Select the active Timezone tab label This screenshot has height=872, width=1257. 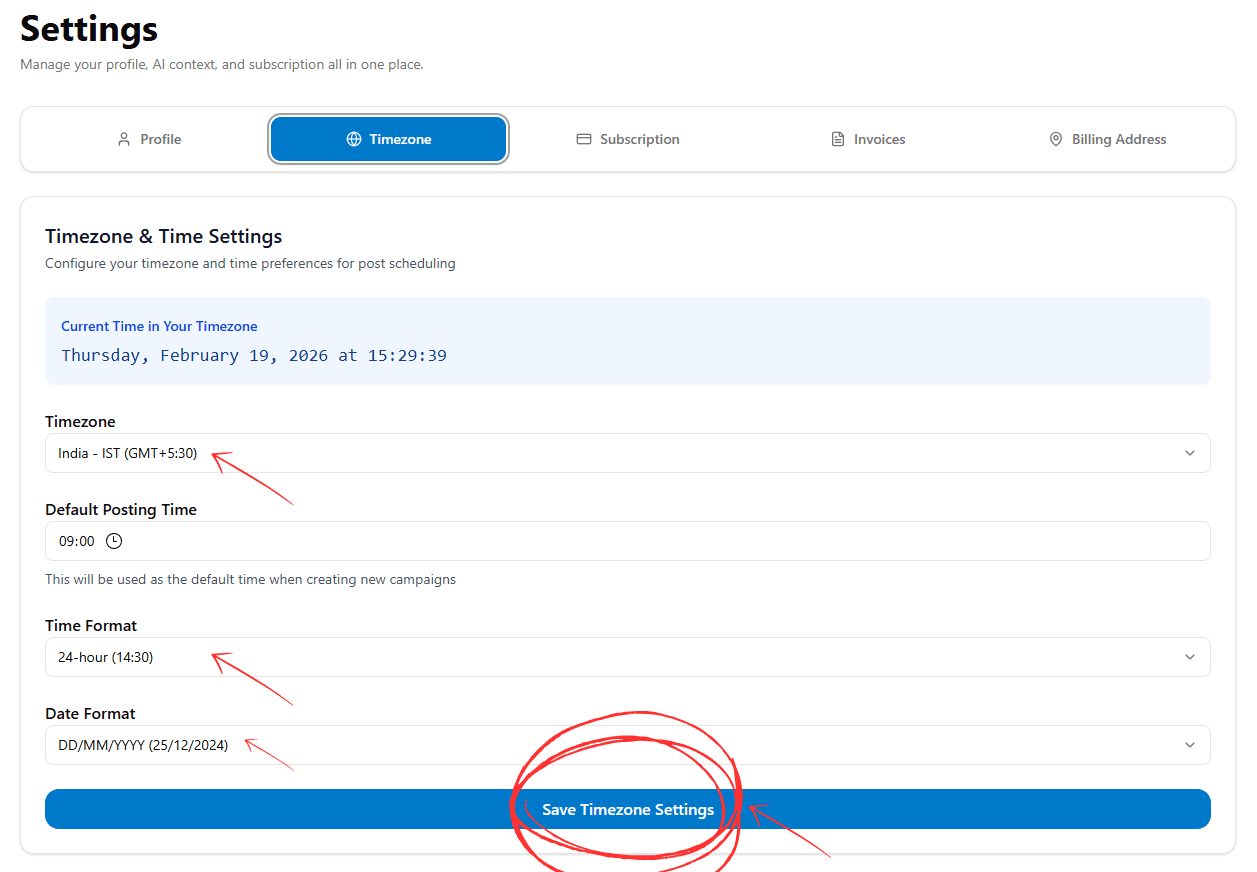pyautogui.click(x=400, y=139)
